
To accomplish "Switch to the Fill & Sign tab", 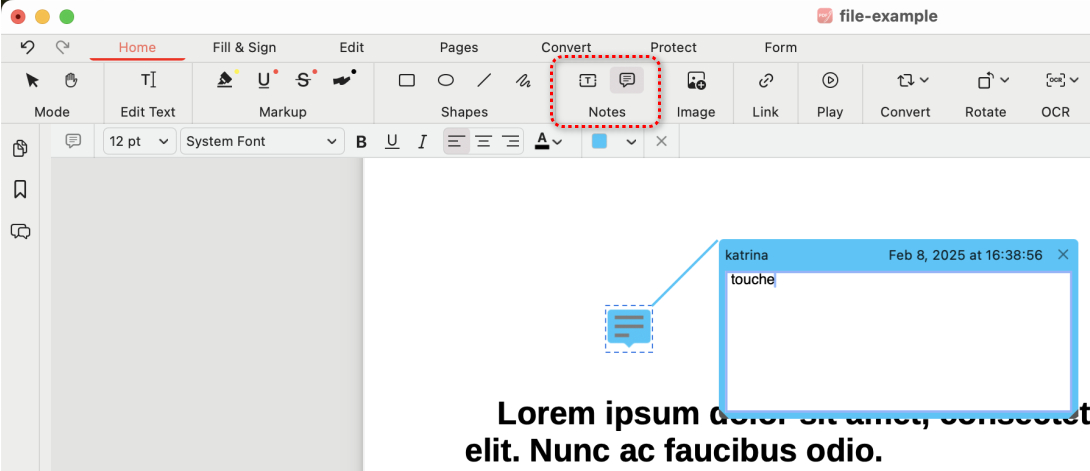I will pos(244,47).
